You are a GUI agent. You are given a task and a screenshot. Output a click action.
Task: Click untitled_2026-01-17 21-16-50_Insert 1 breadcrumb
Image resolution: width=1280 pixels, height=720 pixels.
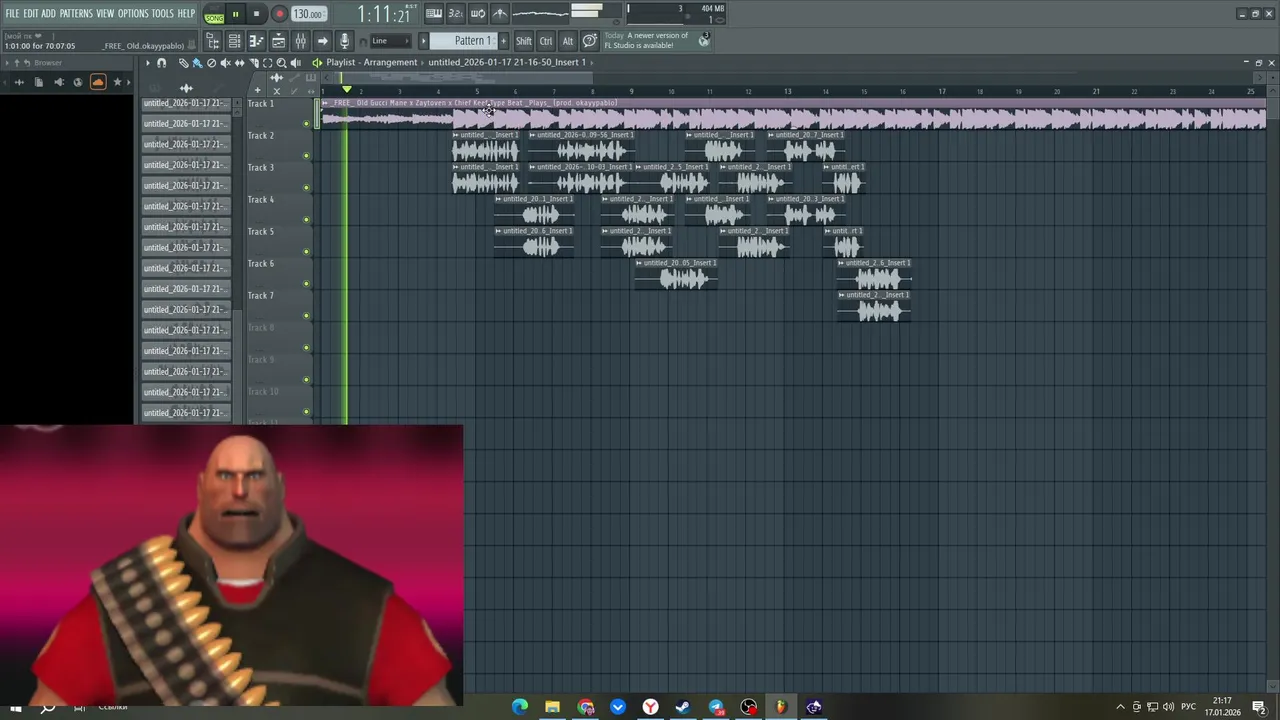(507, 62)
